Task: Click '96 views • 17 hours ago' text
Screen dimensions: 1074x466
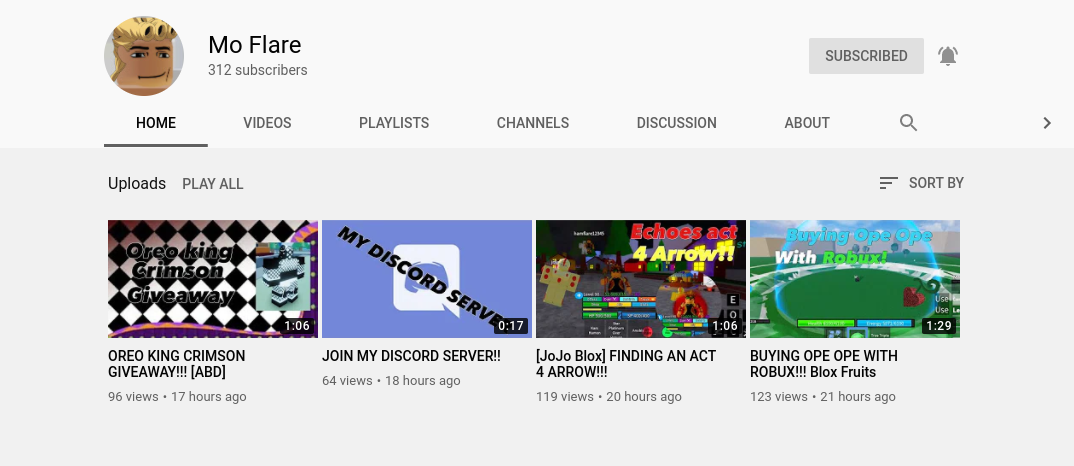Action: pyautogui.click(x=177, y=397)
